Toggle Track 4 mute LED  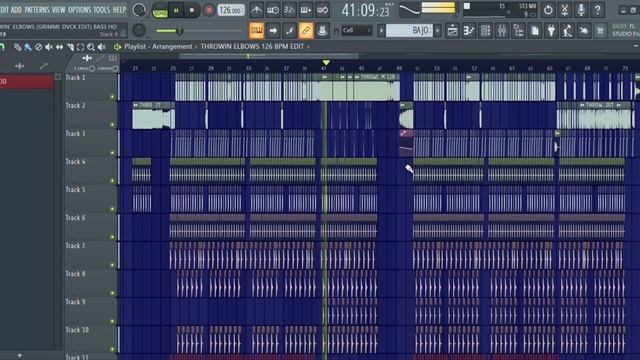pyautogui.click(x=113, y=181)
